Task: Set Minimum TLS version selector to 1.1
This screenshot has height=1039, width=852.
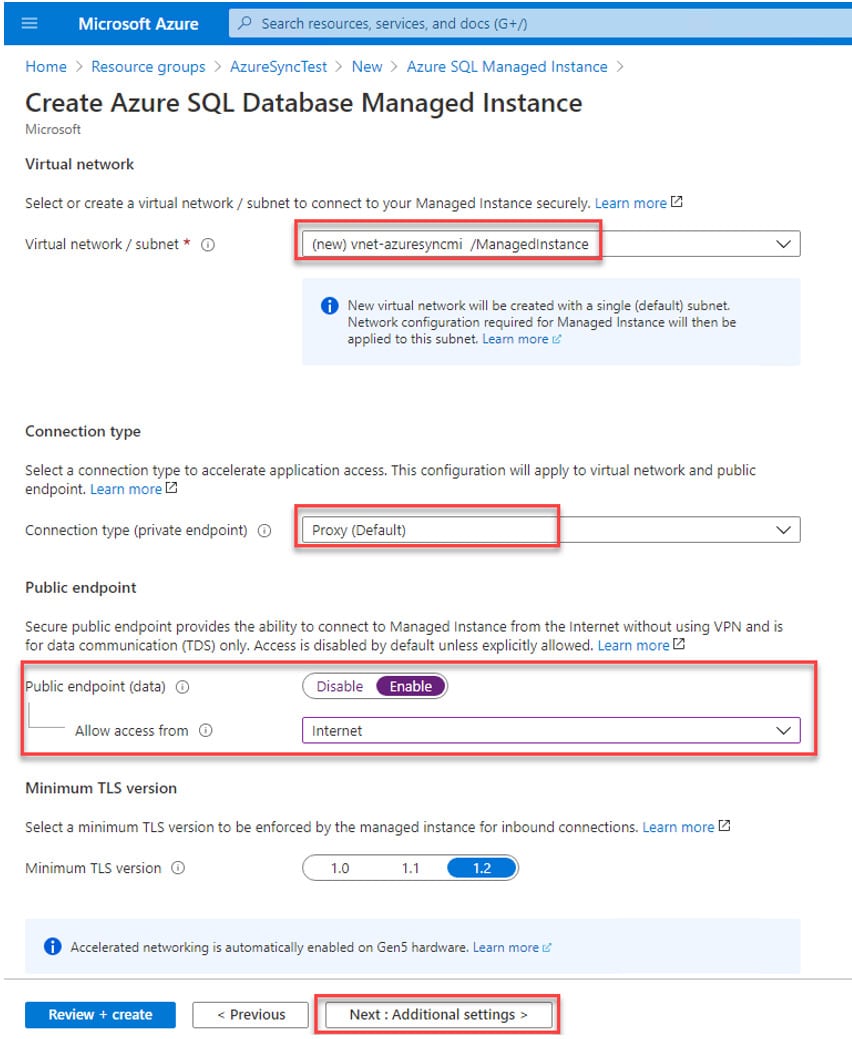Action: point(410,868)
